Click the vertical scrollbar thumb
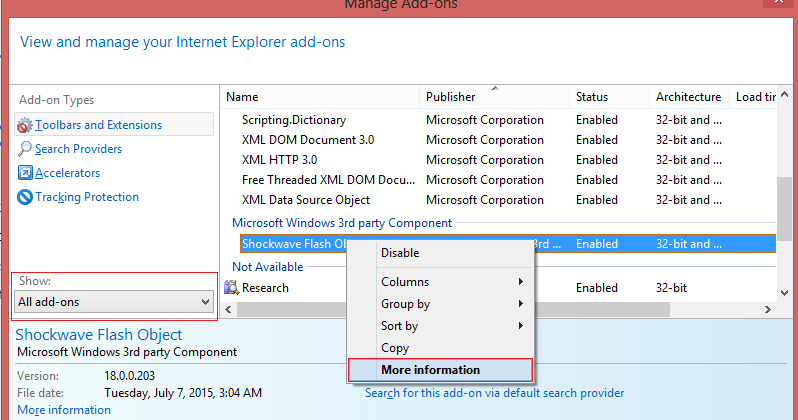Screen dimensions: 798x420 pos(785,208)
